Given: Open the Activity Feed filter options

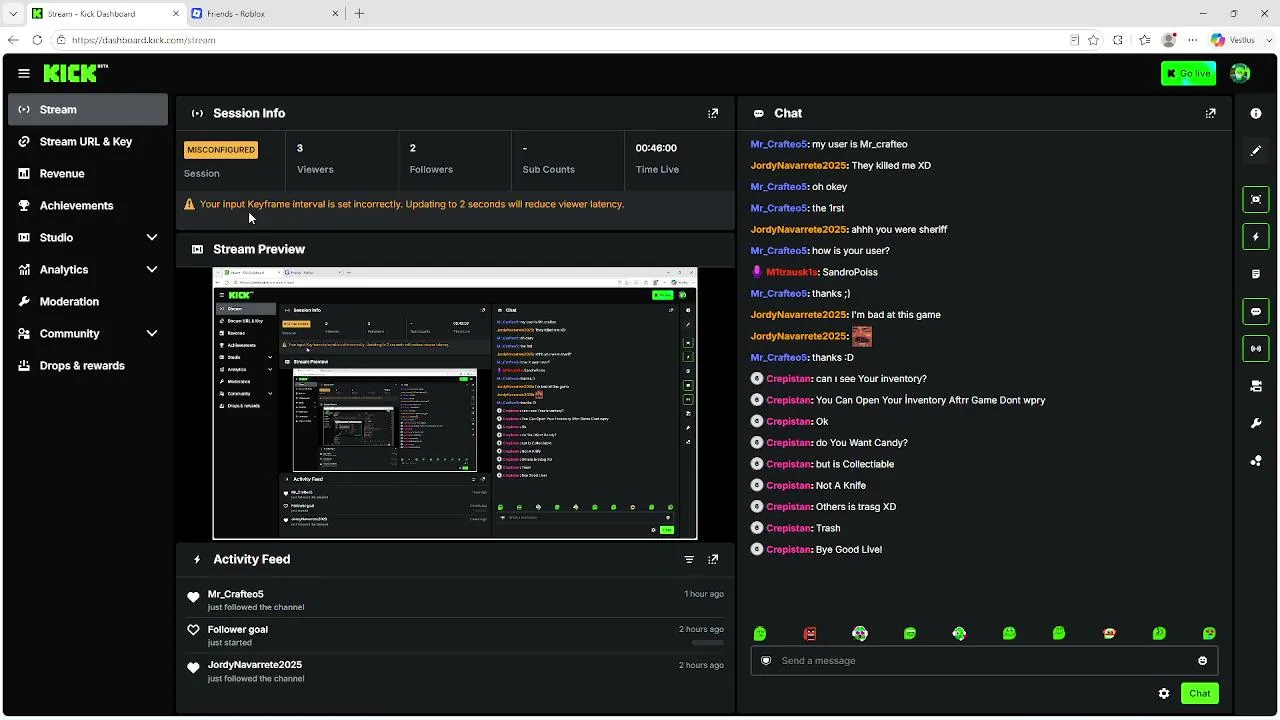Looking at the screenshot, I should pos(689,560).
